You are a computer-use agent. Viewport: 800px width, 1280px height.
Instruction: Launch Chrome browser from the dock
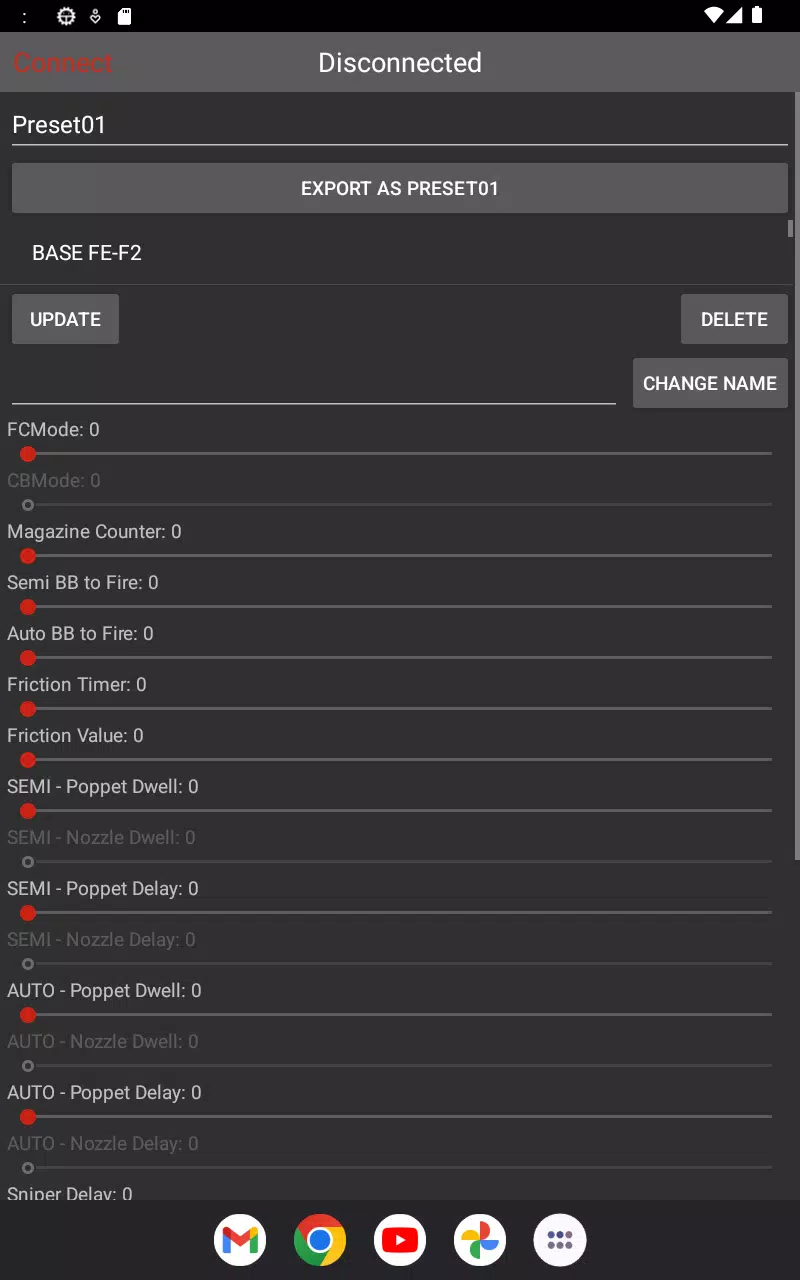pyautogui.click(x=320, y=1240)
